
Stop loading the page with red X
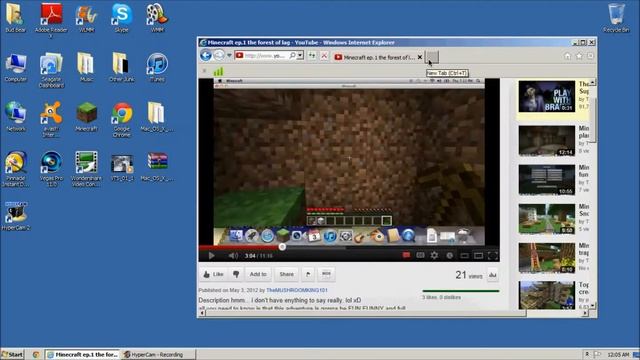coord(324,56)
